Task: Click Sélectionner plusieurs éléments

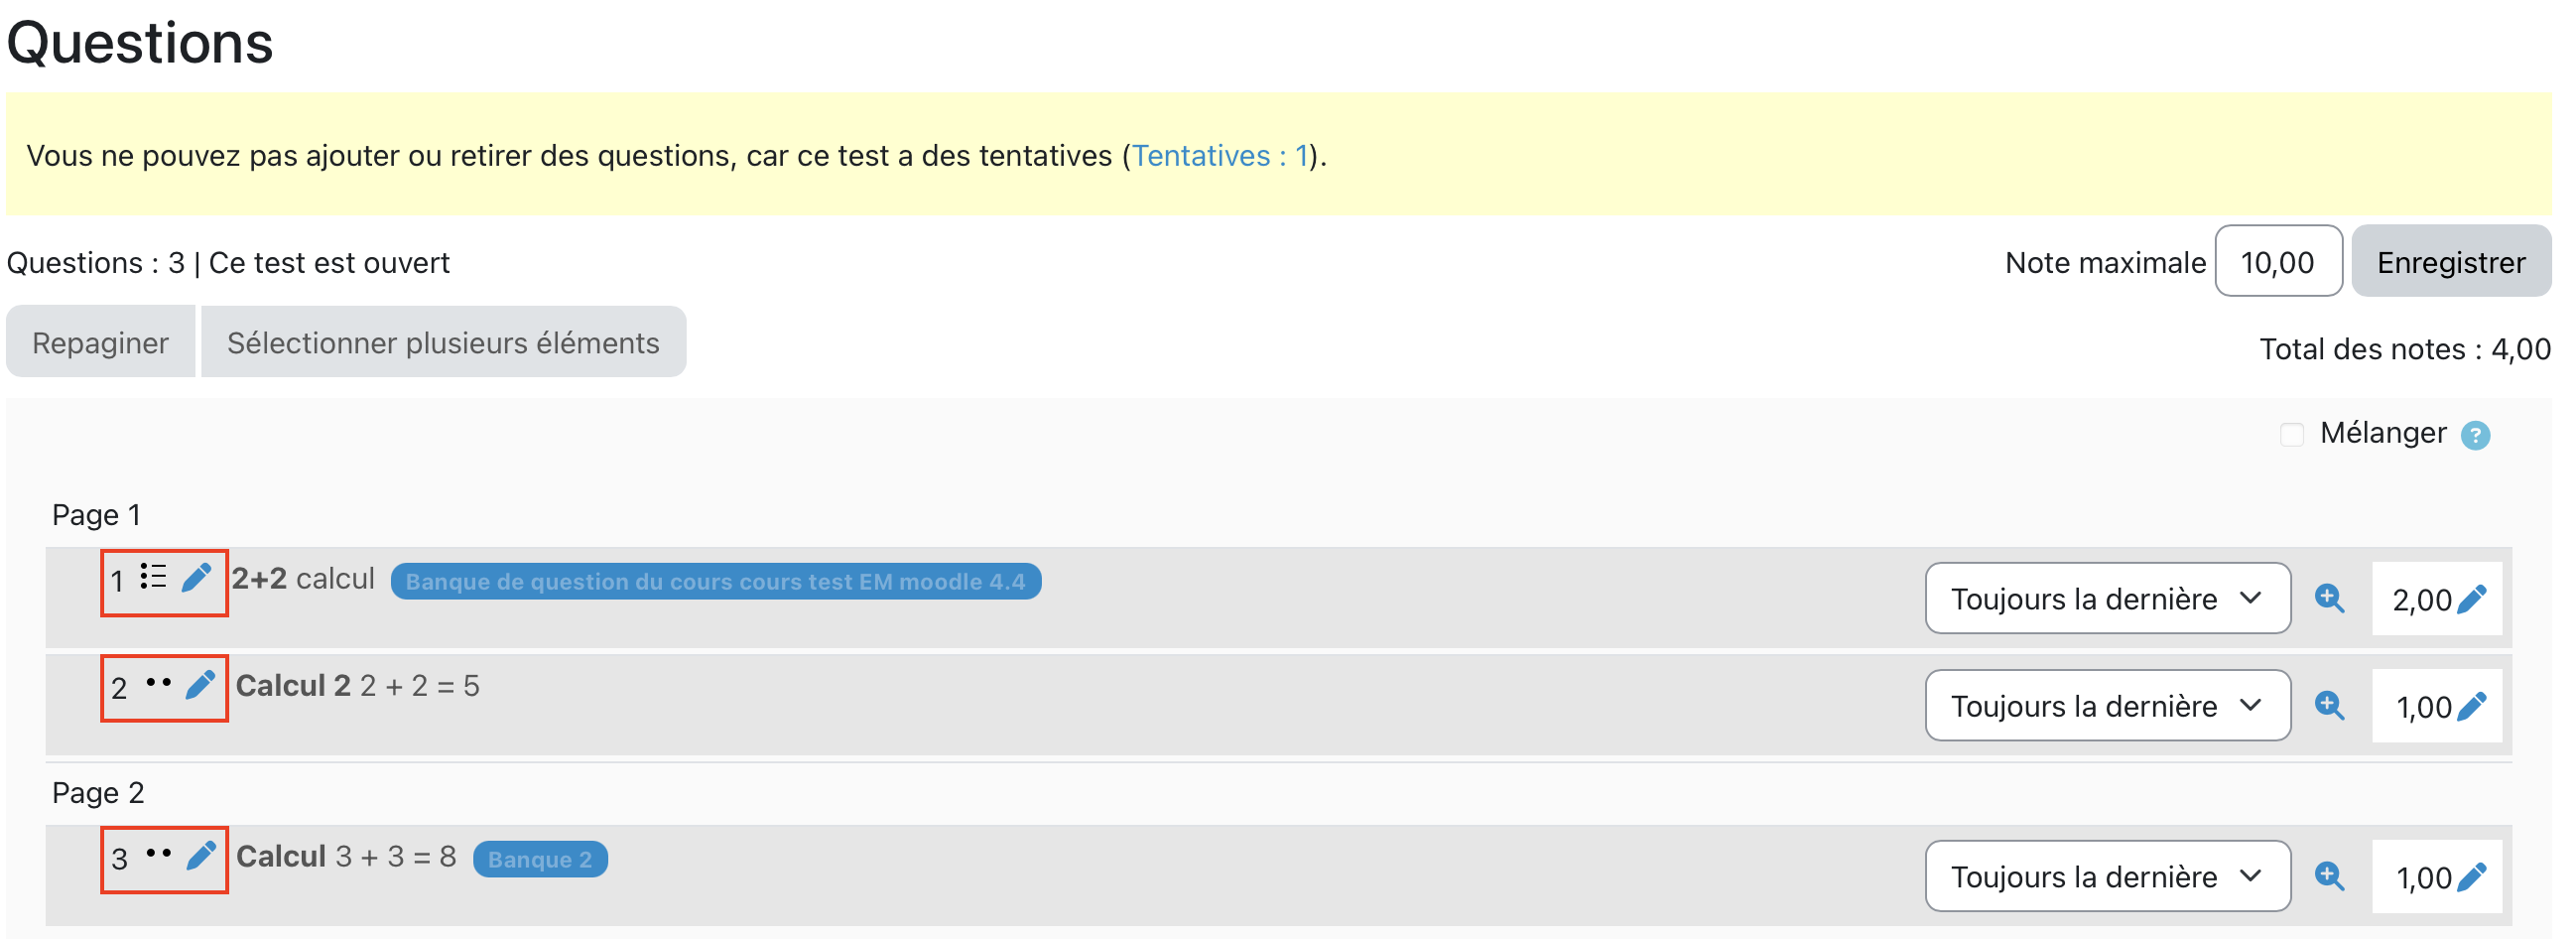Action: pyautogui.click(x=443, y=342)
